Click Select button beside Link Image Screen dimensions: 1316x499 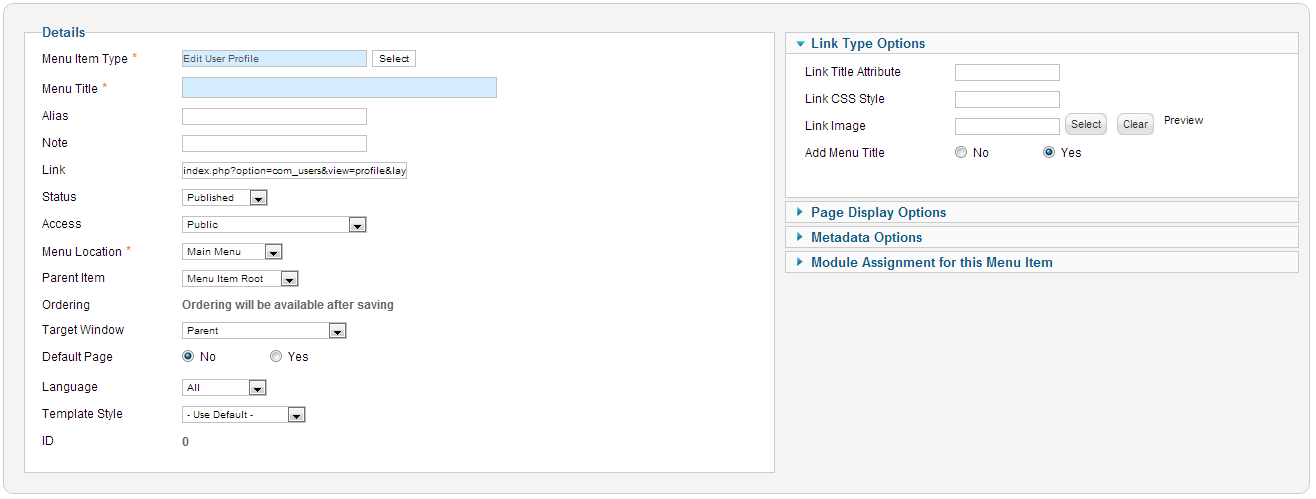pyautogui.click(x=1086, y=125)
